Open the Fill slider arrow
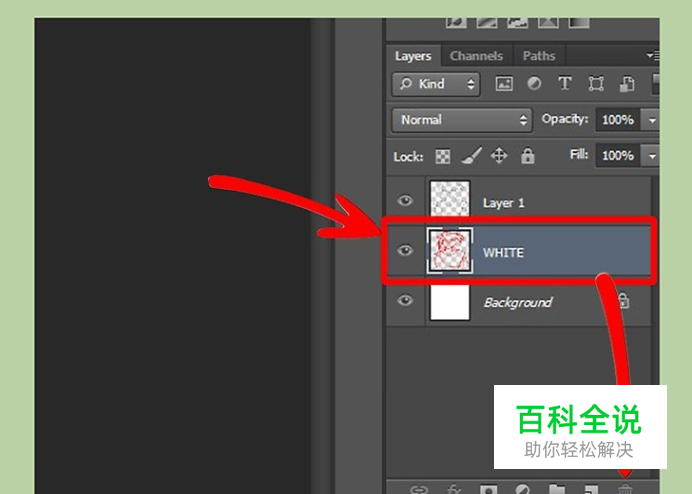 point(652,156)
